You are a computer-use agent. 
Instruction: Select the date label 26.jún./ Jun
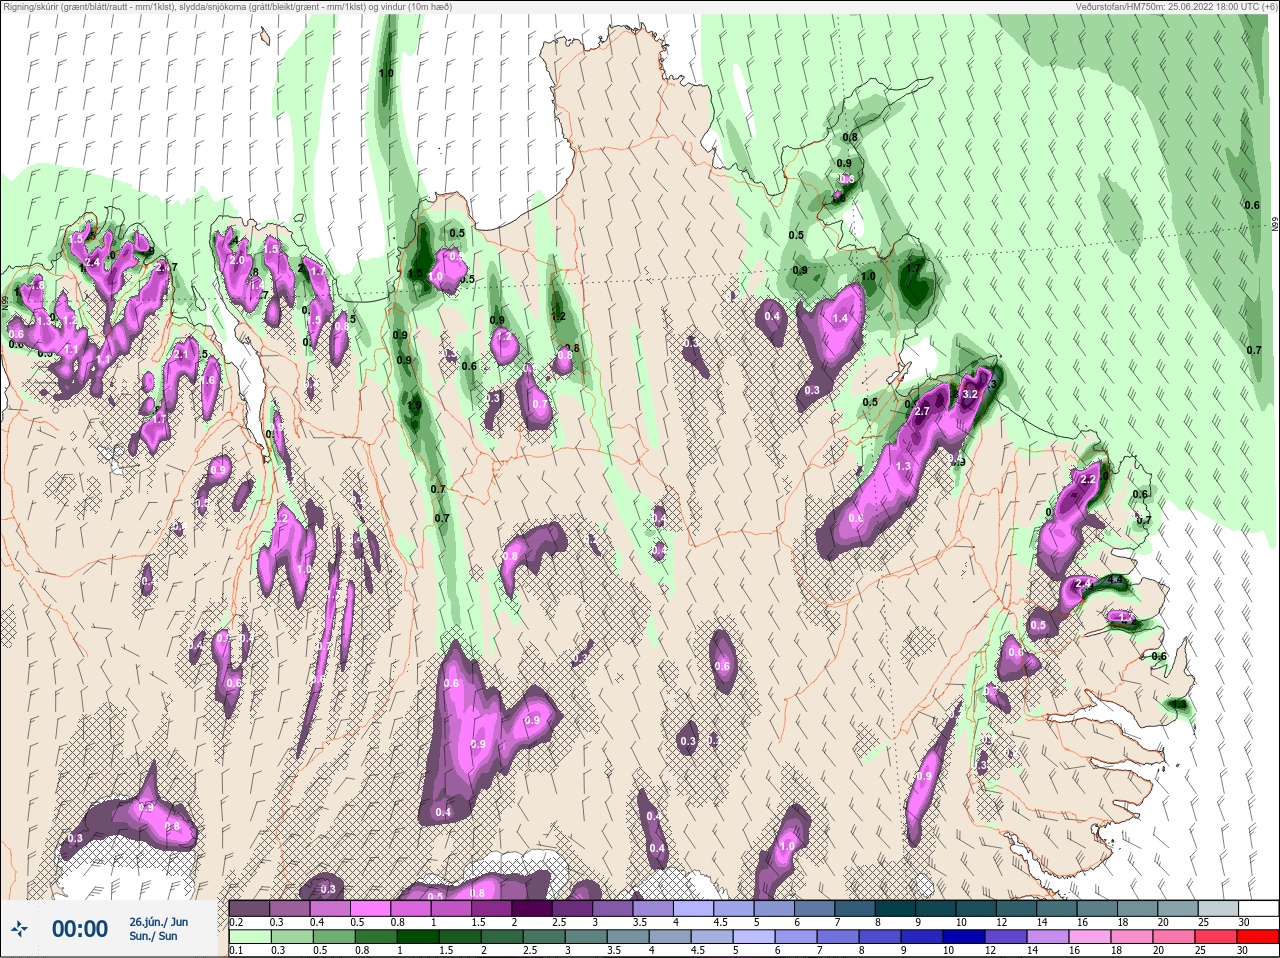[x=158, y=921]
